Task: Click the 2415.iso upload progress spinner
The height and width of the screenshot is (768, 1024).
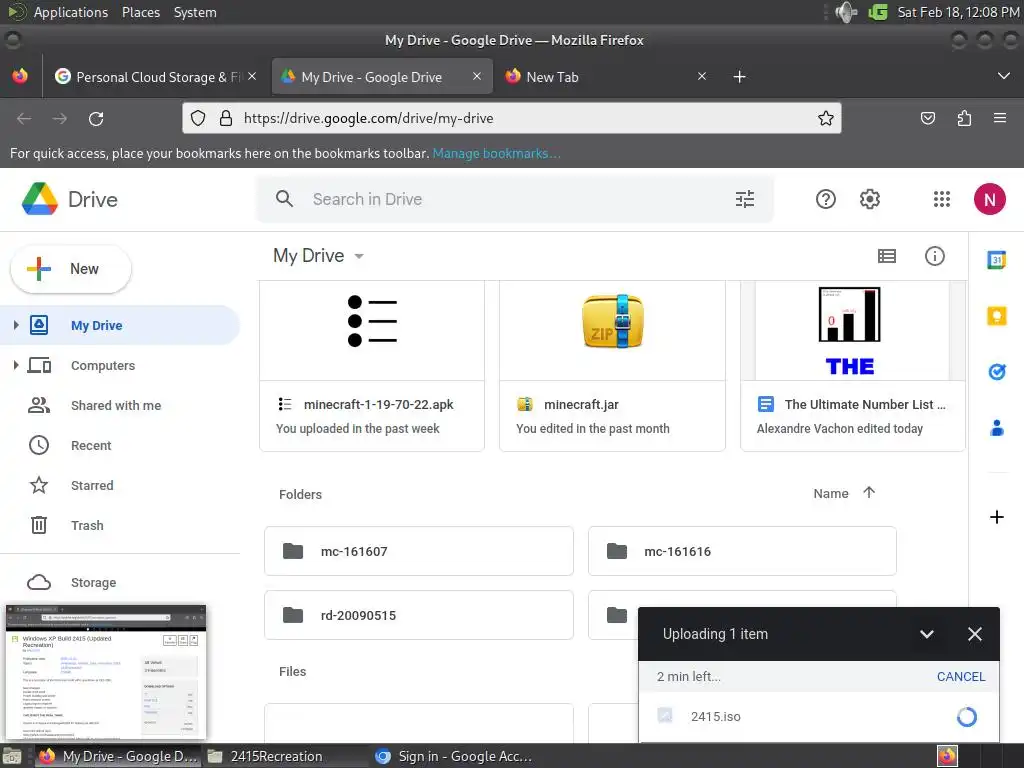Action: coord(967,716)
